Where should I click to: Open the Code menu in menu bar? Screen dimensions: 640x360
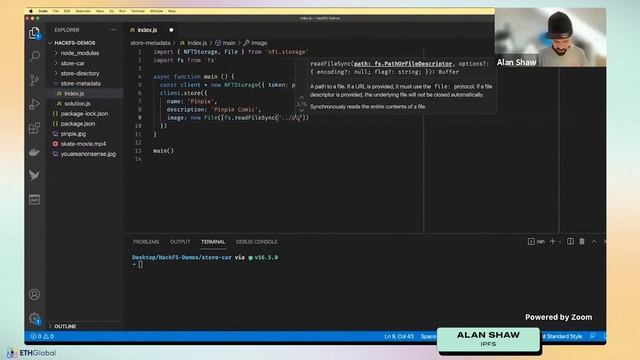tap(43, 11)
